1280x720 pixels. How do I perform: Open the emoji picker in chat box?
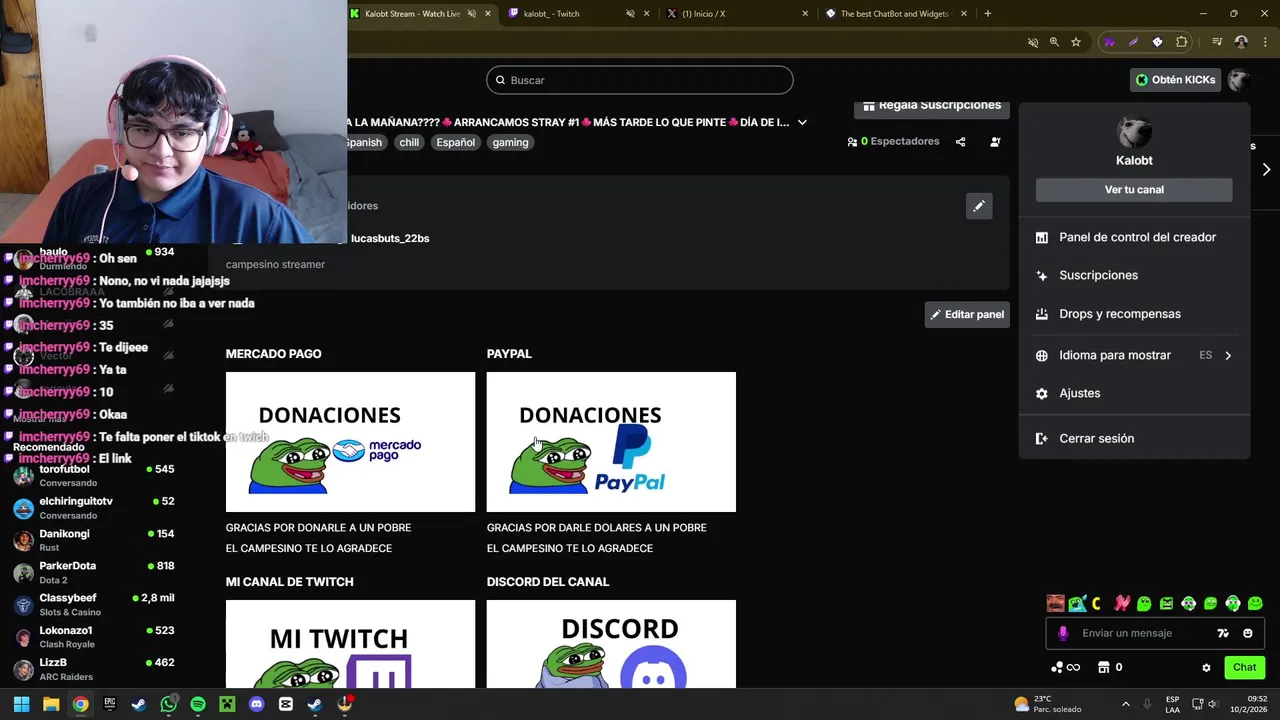[x=1248, y=633]
